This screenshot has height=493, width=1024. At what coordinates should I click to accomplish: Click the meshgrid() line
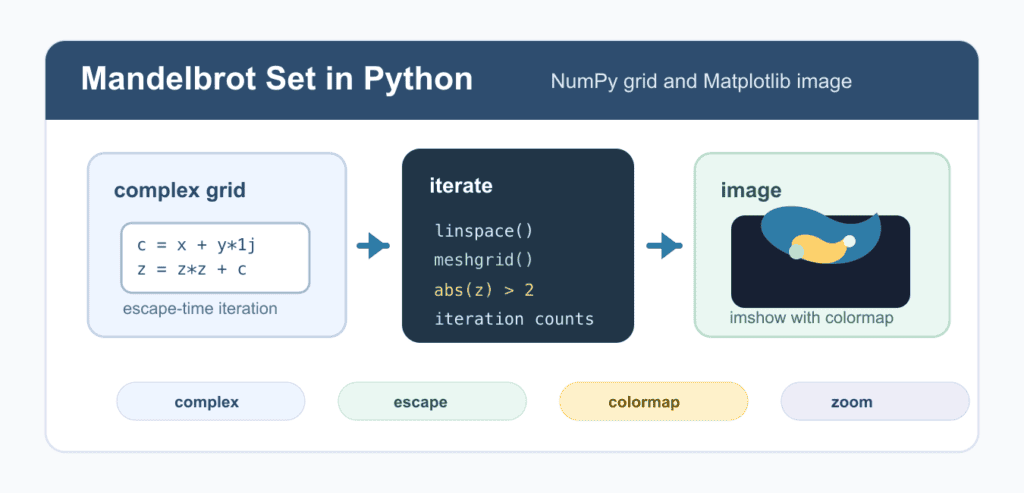click(x=484, y=261)
